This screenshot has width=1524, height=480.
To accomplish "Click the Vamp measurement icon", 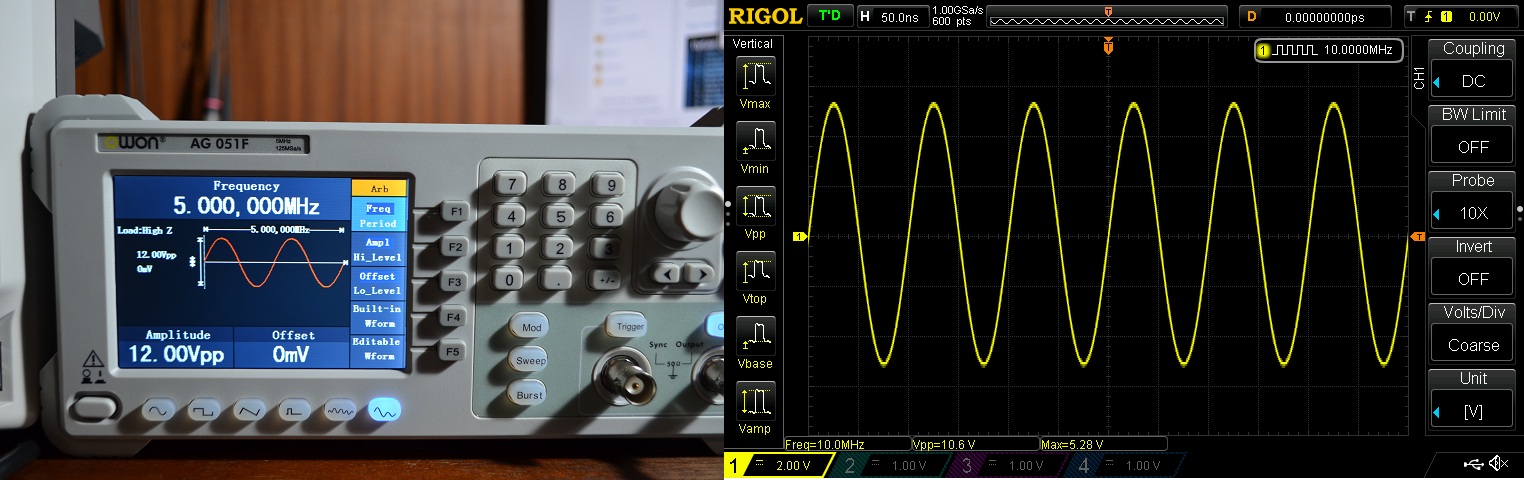I will coord(756,401).
